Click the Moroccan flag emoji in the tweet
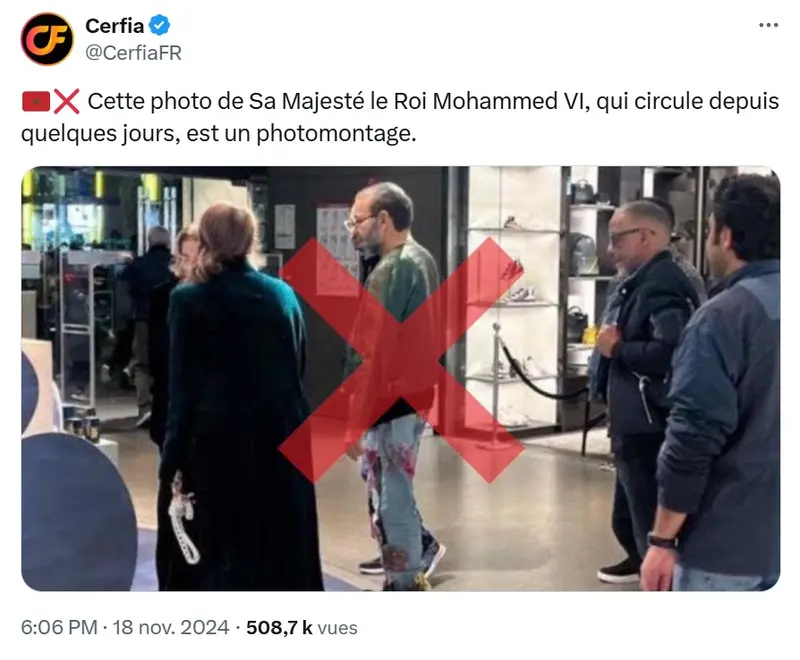This screenshot has height=660, width=800. (x=36, y=101)
